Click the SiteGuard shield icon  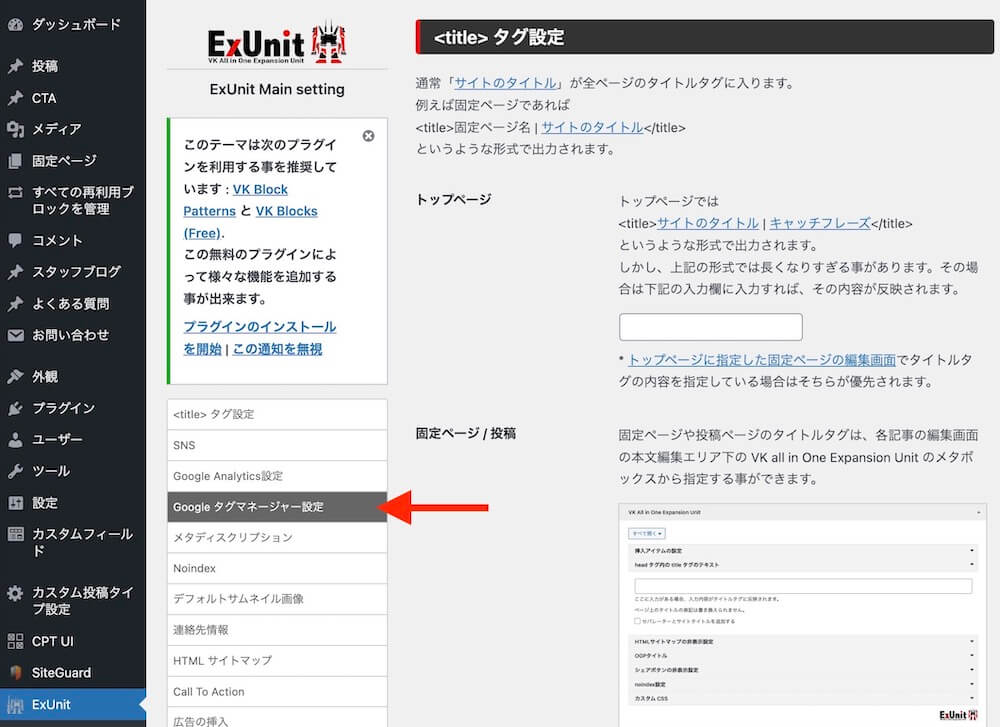[x=15, y=673]
